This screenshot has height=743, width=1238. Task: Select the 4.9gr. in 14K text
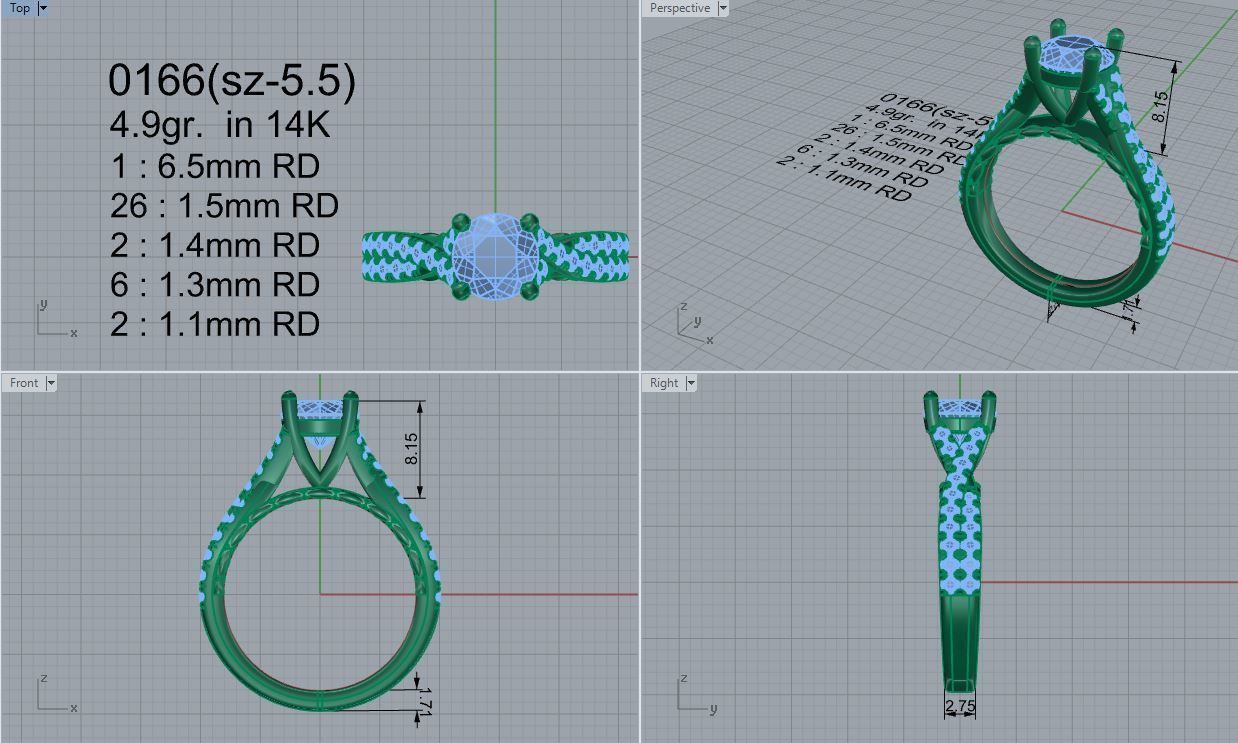(x=220, y=126)
